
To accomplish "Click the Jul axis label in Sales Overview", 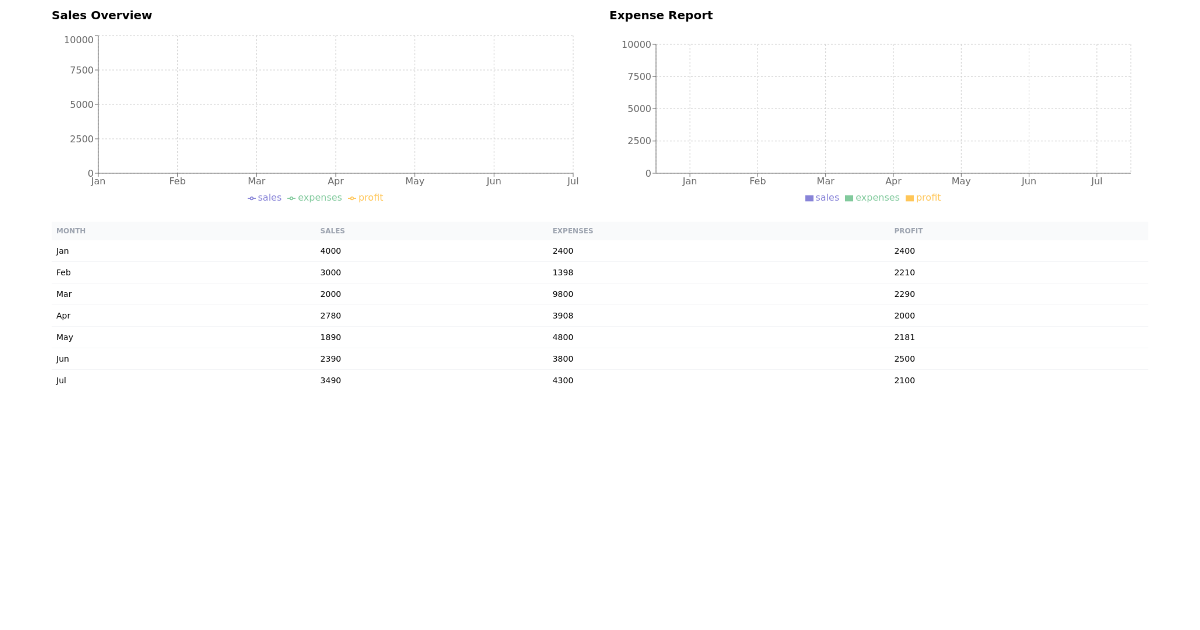I will click(x=572, y=181).
